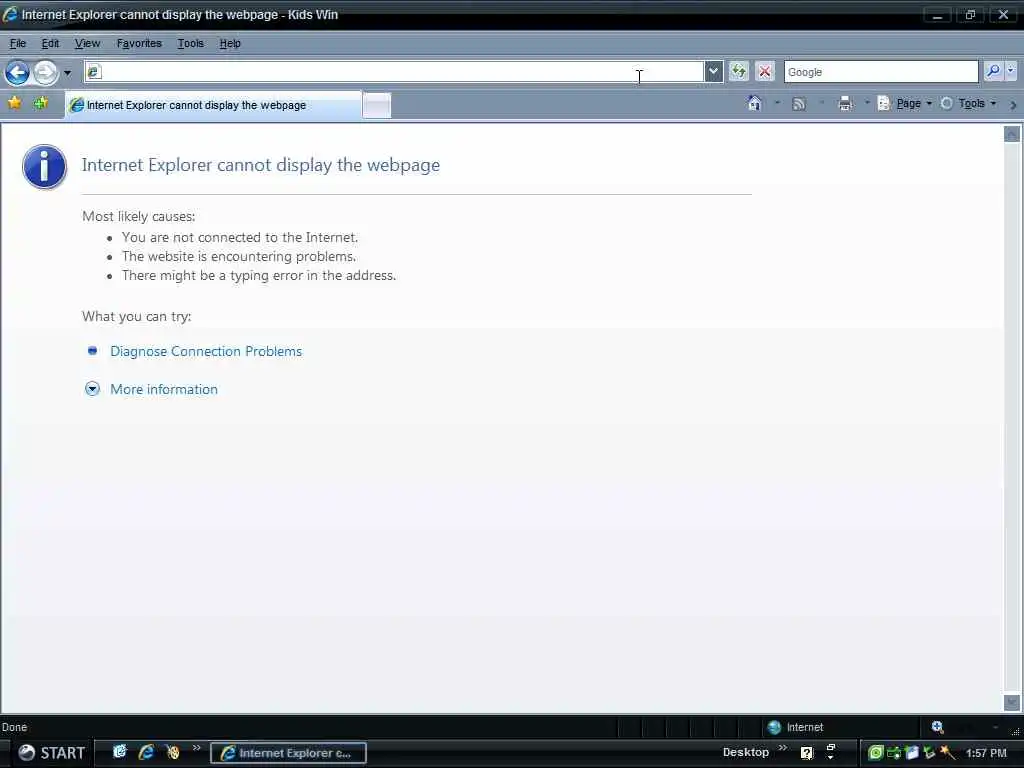Click Diagnose Connection Problems link
This screenshot has width=1024, height=768.
206,351
